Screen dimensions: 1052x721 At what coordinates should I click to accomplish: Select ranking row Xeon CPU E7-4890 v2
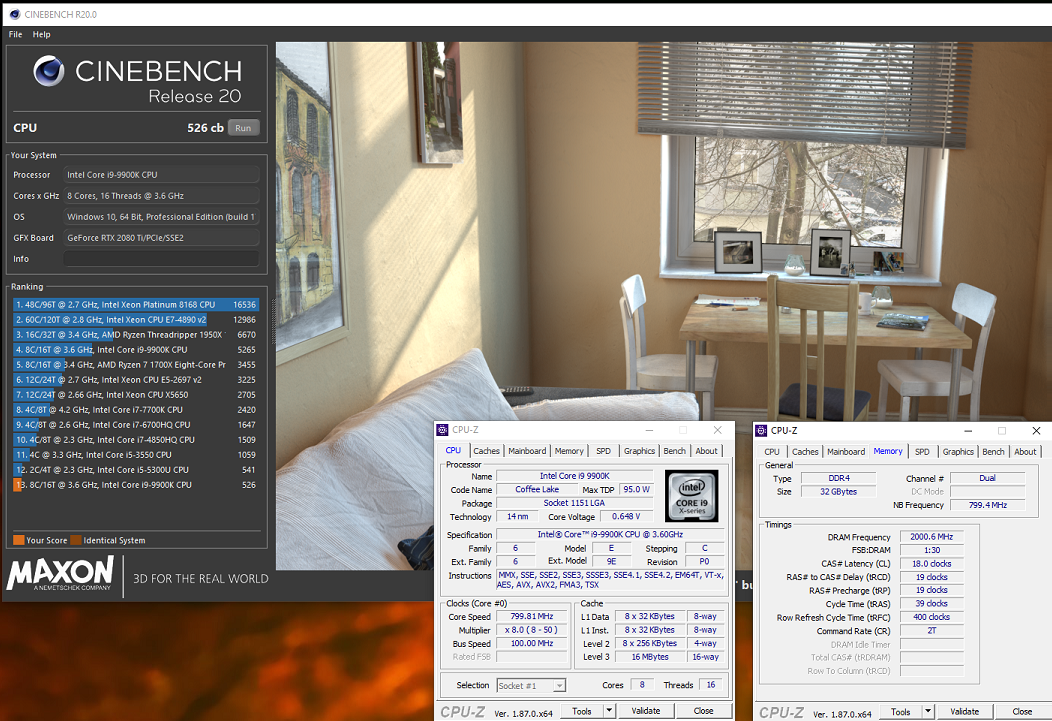pyautogui.click(x=136, y=320)
